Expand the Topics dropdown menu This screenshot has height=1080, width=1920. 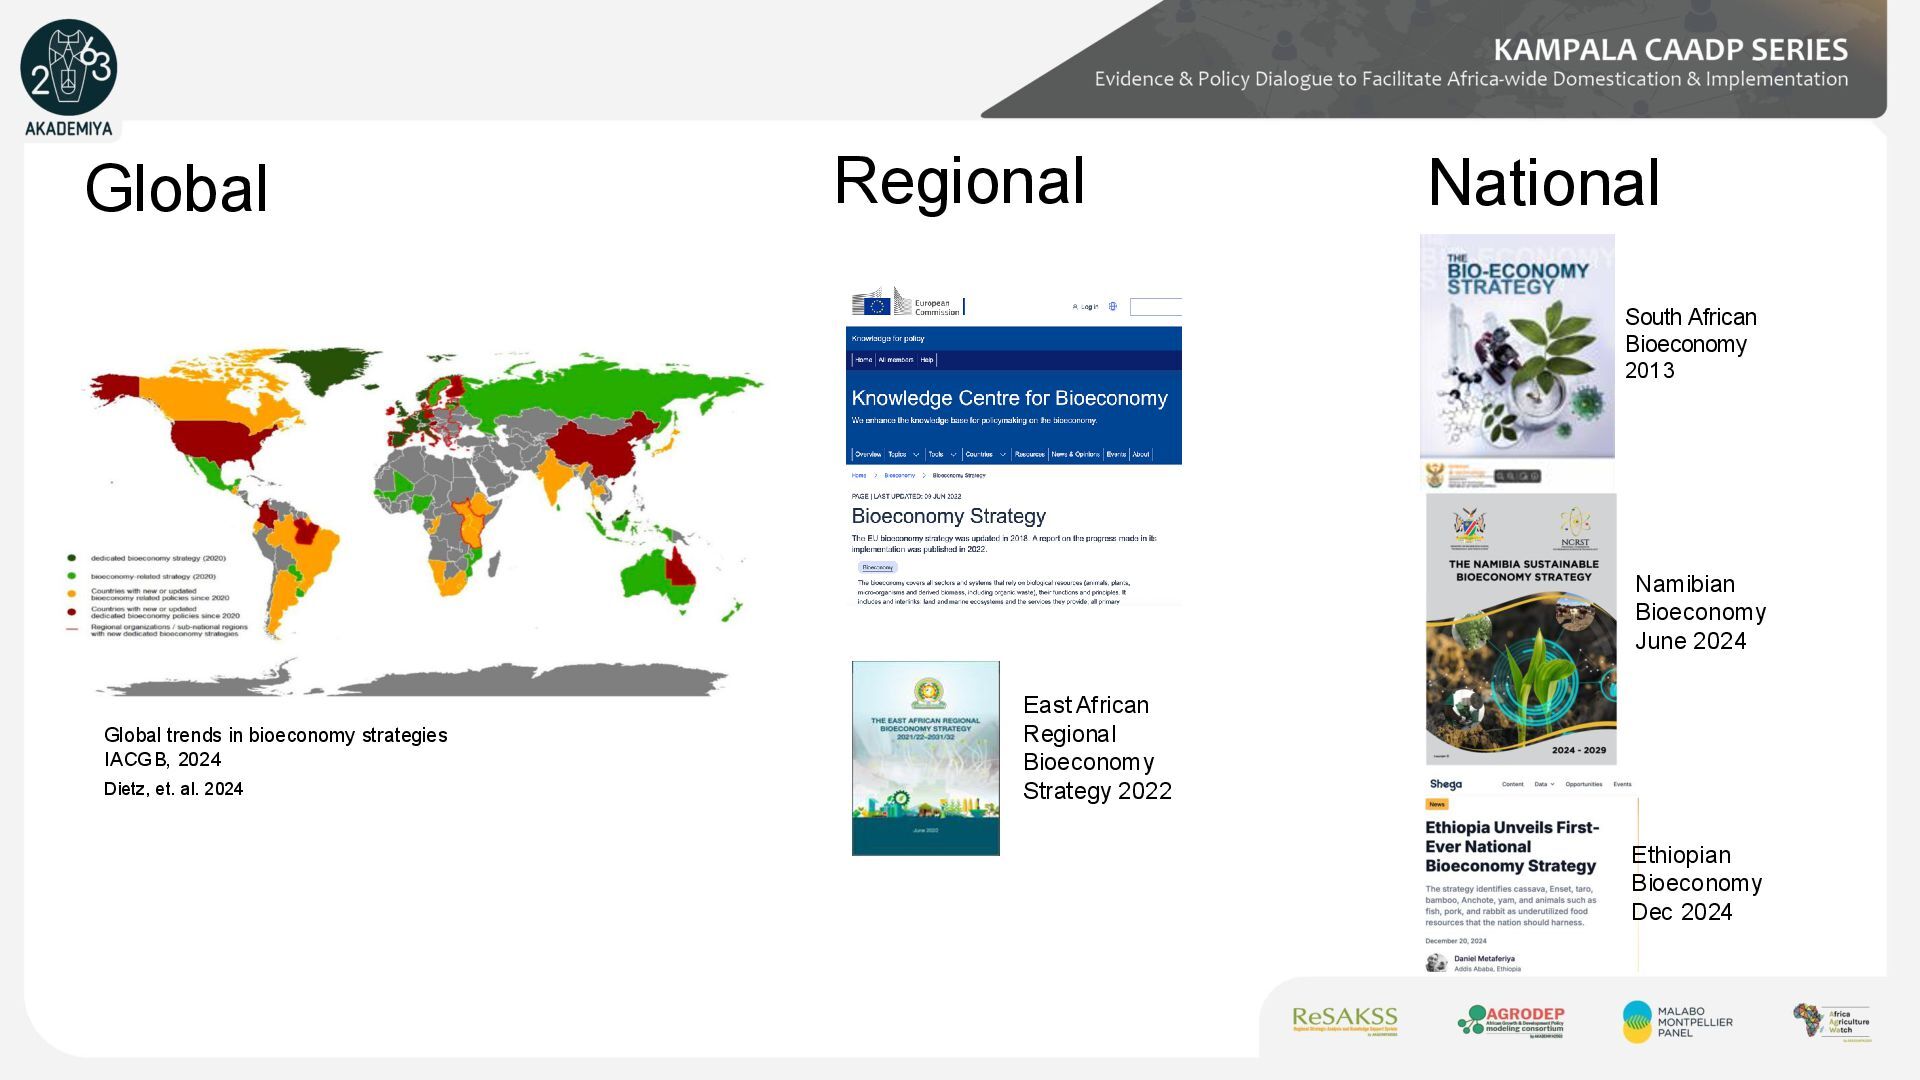pos(903,454)
